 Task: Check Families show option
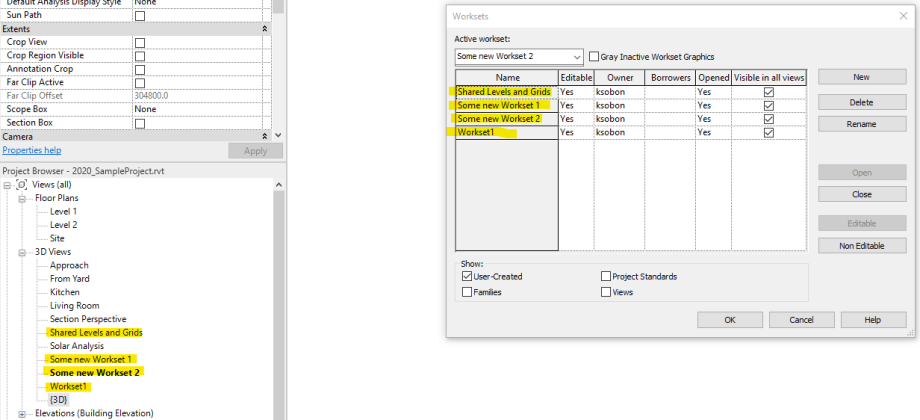[x=467, y=292]
